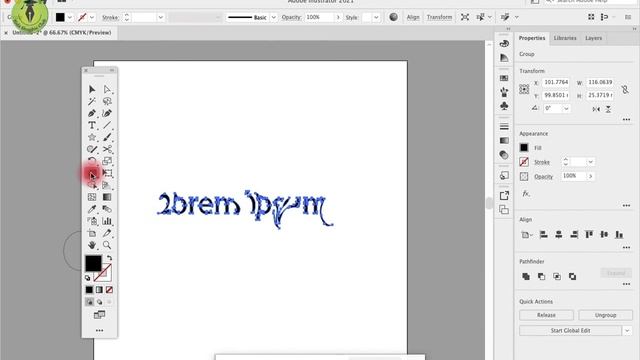The height and width of the screenshot is (360, 640).
Task: Select the Curvature tool
Action: pyautogui.click(x=107, y=113)
